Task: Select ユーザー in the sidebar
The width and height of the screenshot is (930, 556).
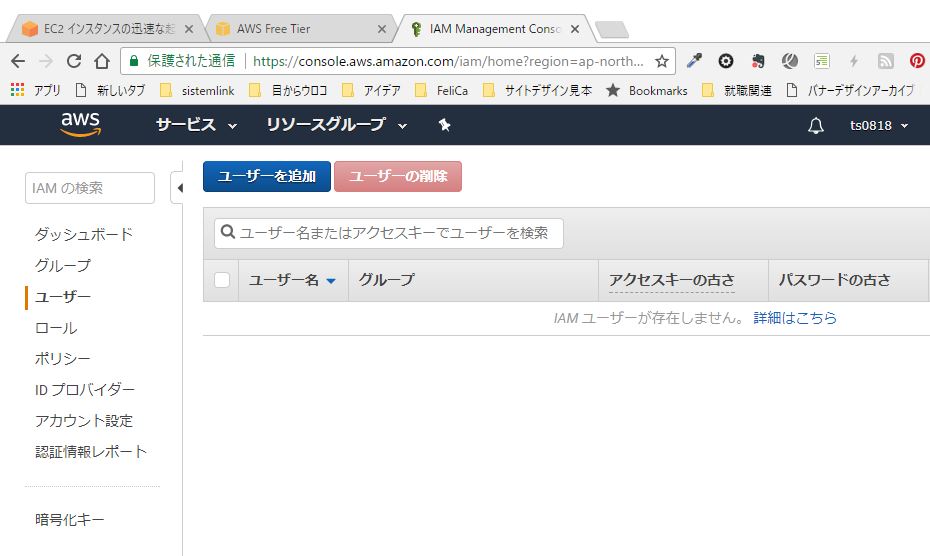Action: pos(63,297)
